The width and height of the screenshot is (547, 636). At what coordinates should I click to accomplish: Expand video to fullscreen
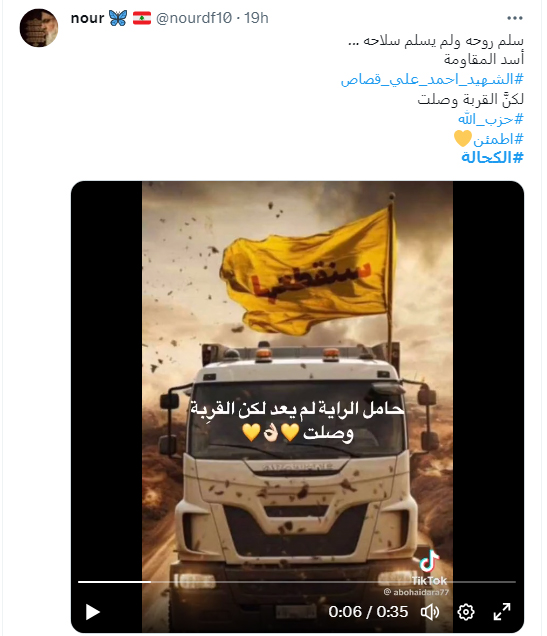[x=502, y=612]
